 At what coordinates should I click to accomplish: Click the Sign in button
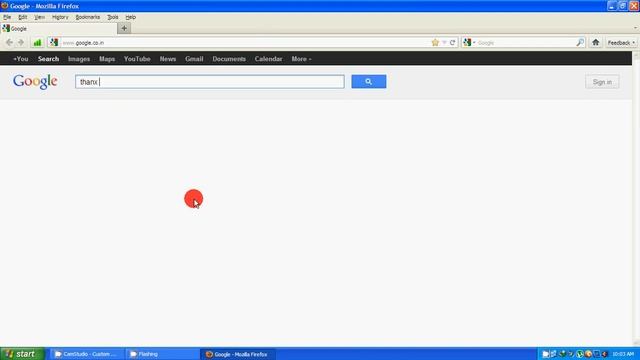click(602, 82)
